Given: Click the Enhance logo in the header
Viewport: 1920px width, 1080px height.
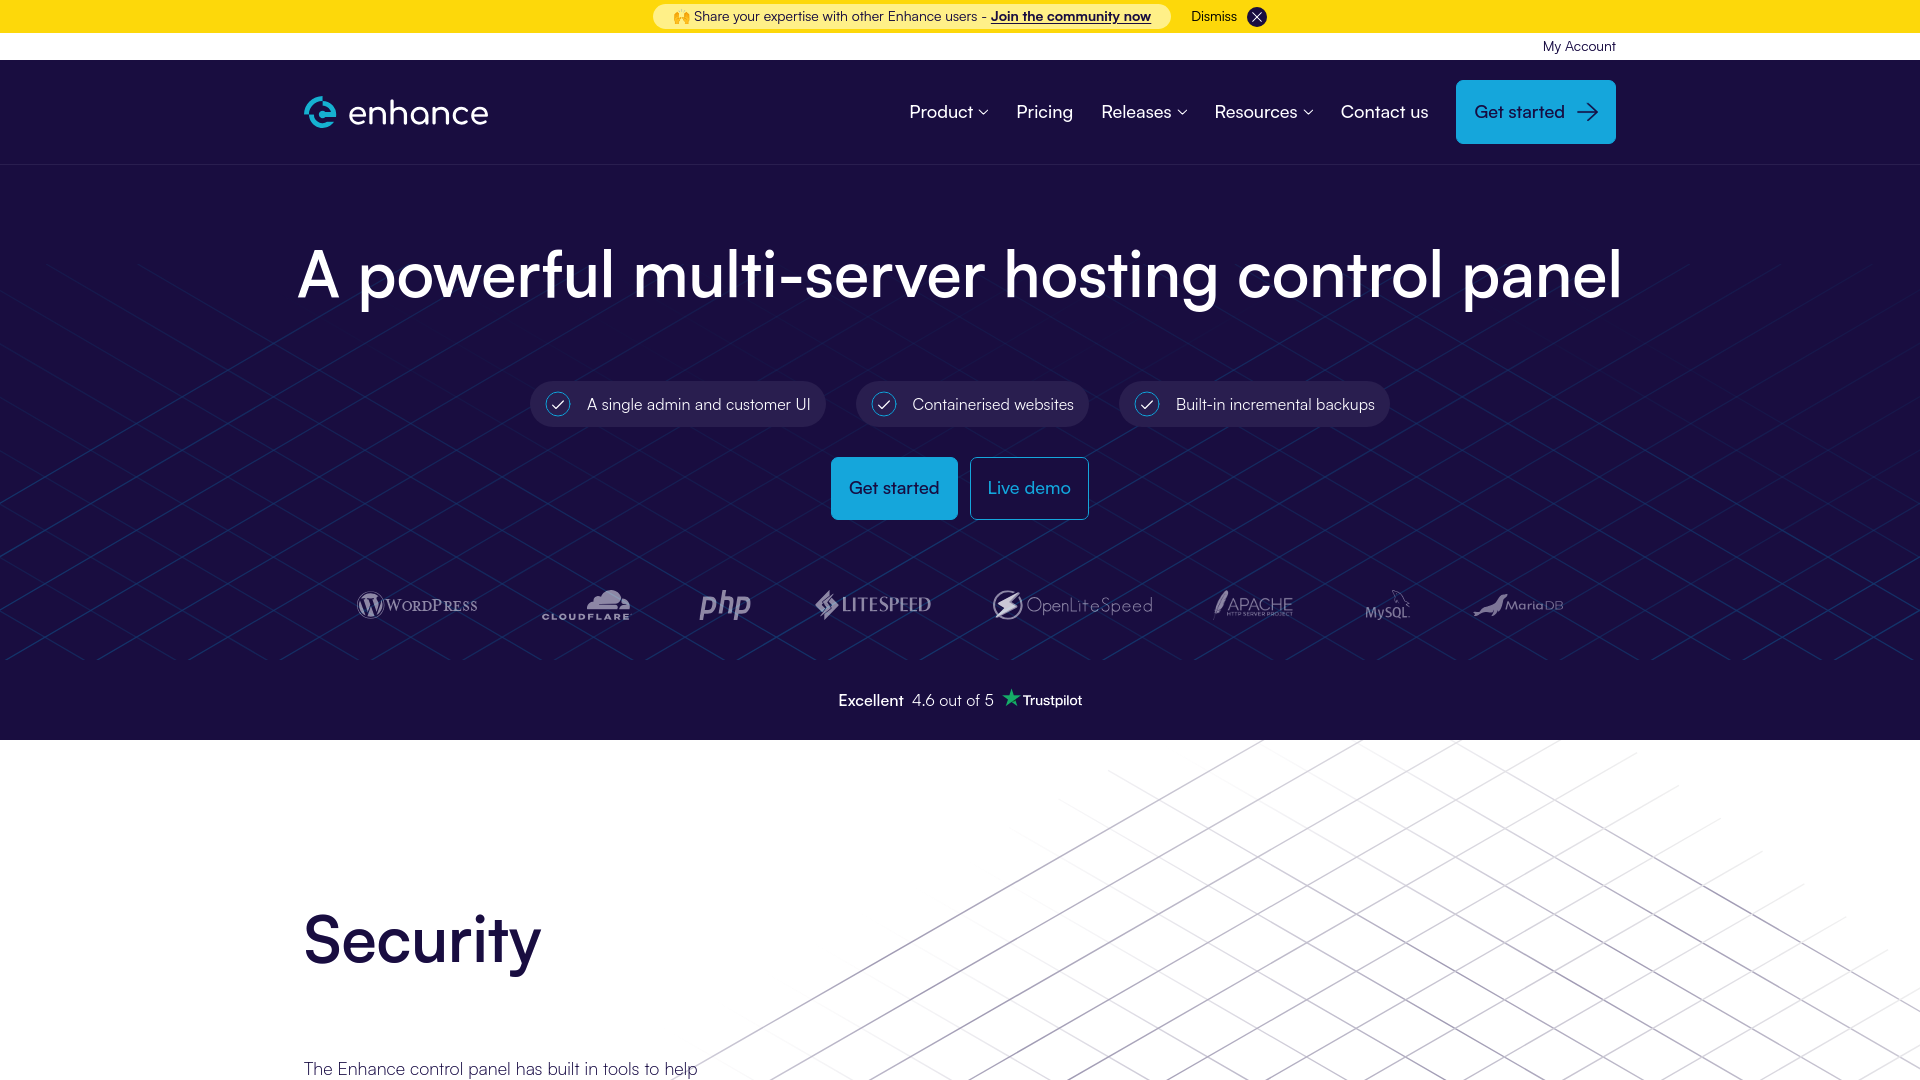Looking at the screenshot, I should (396, 112).
